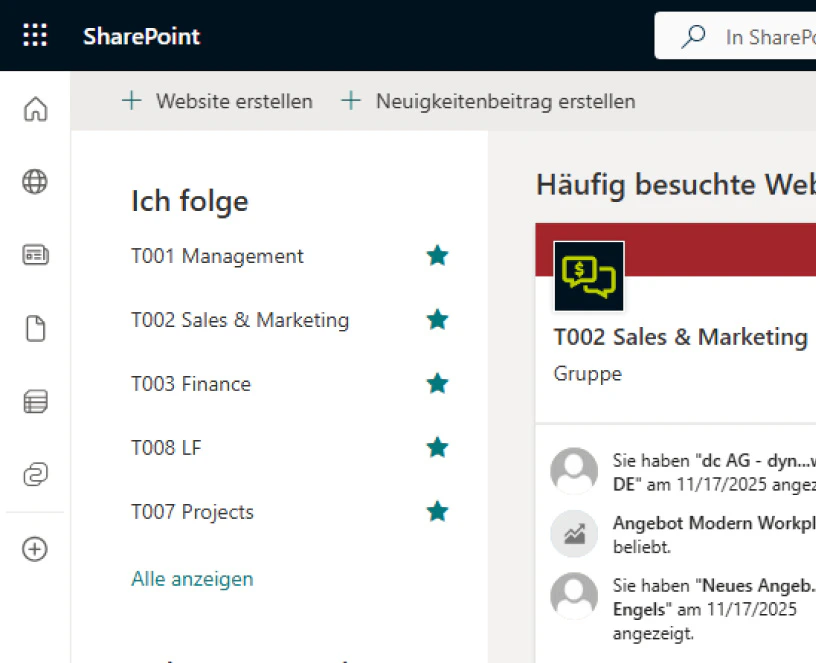
Task: Click the SharePoint title in header
Action: (x=141, y=36)
